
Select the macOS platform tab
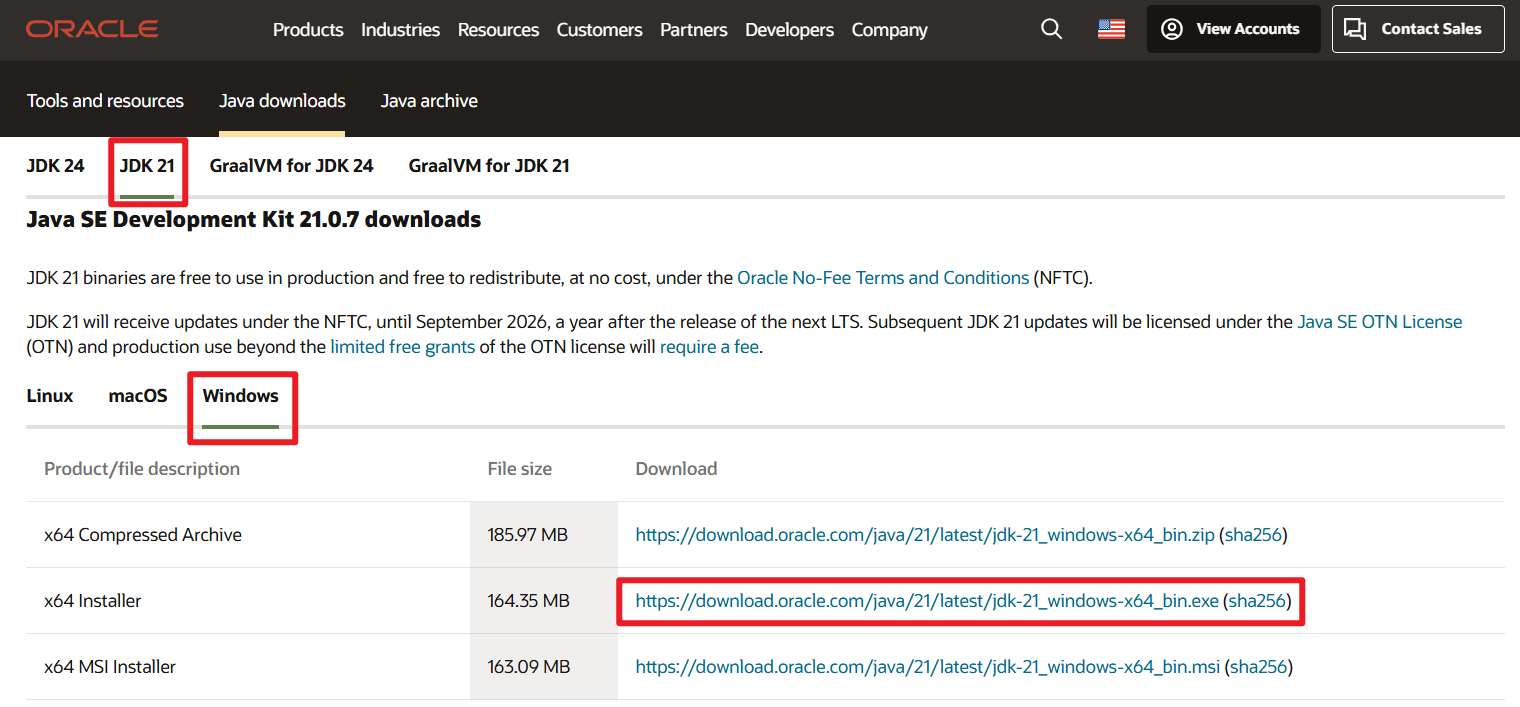pos(138,396)
